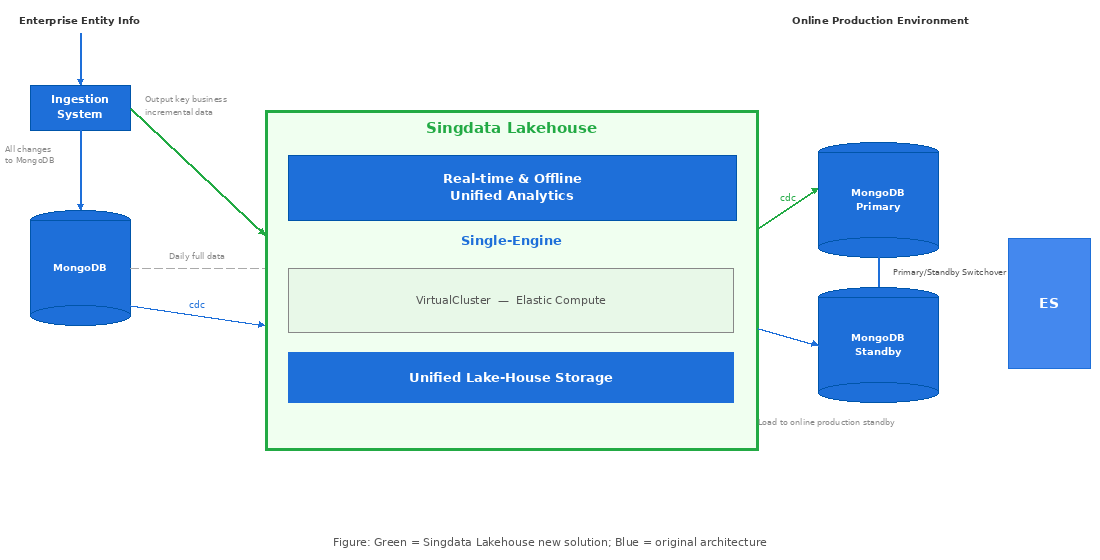The image size is (1100, 560).
Task: Click the Enterprise Entity Info heading
Action: (79, 21)
